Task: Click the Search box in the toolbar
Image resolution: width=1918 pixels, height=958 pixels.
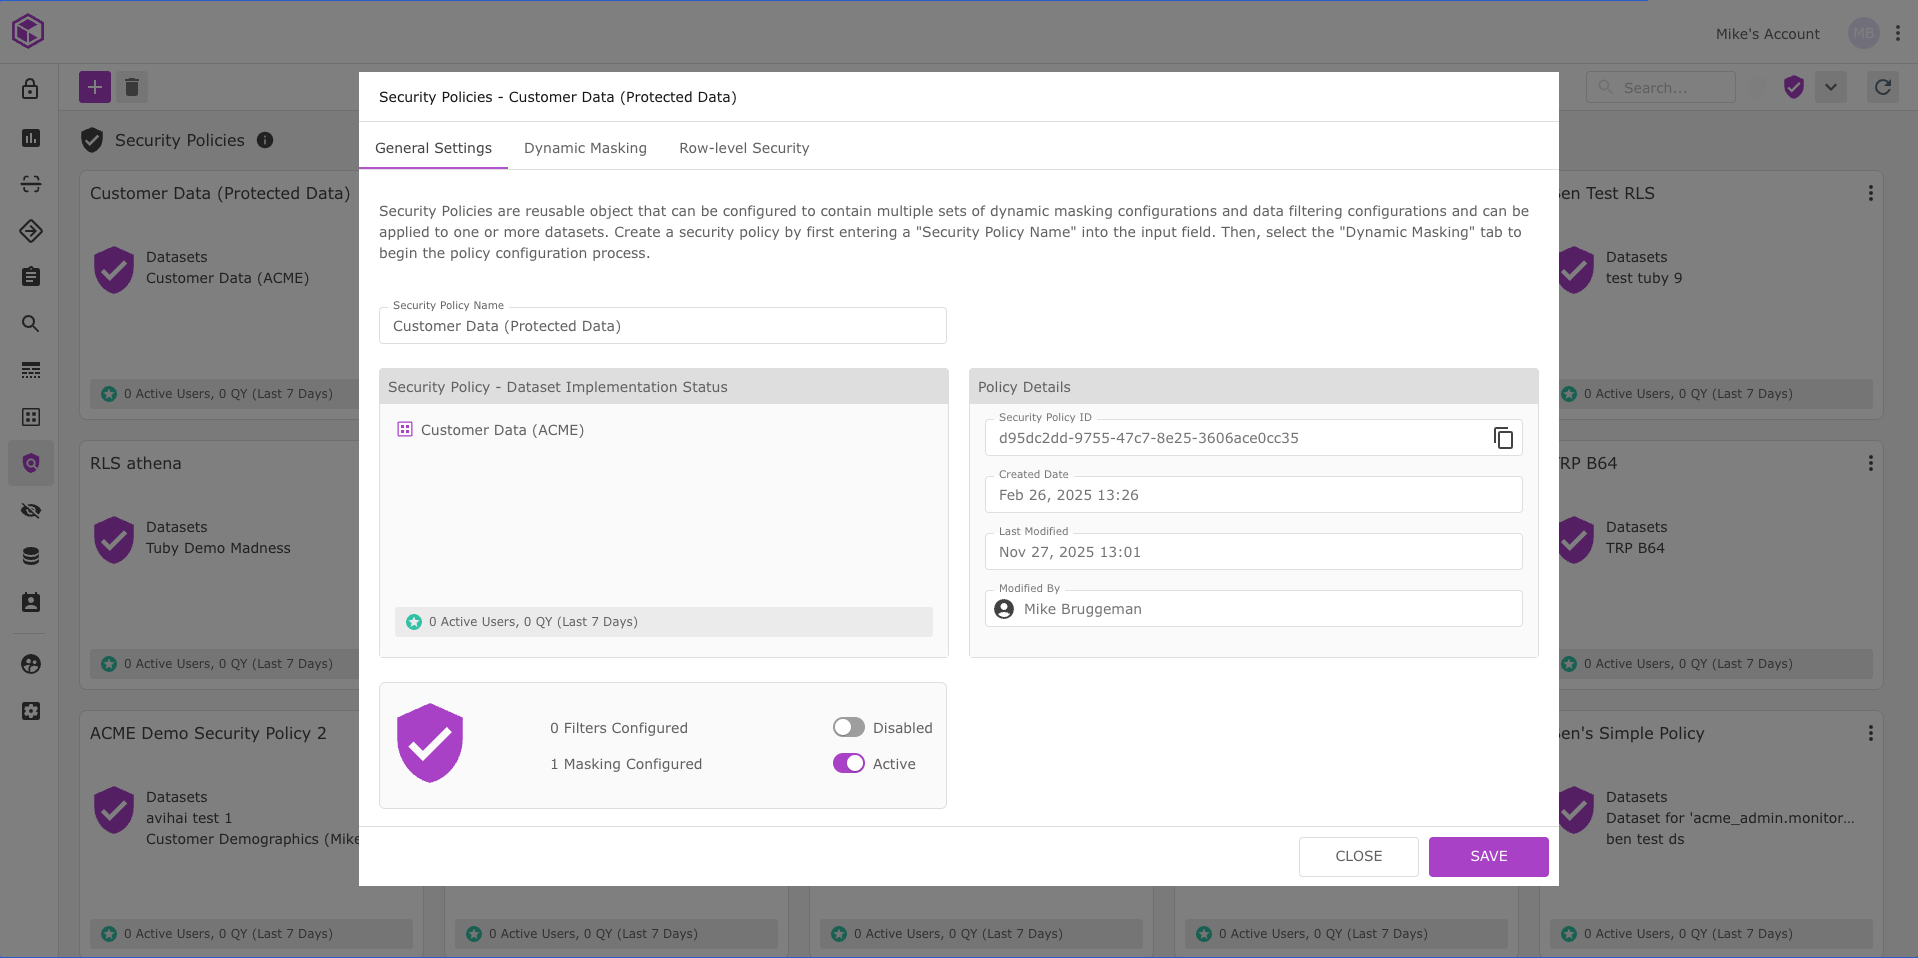Action: point(1661,87)
